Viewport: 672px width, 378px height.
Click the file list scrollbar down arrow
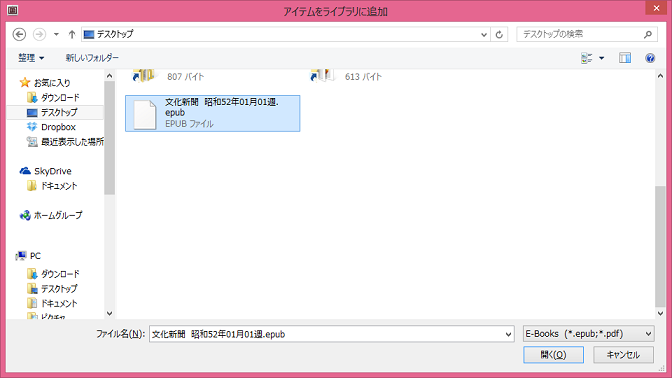tap(660, 313)
